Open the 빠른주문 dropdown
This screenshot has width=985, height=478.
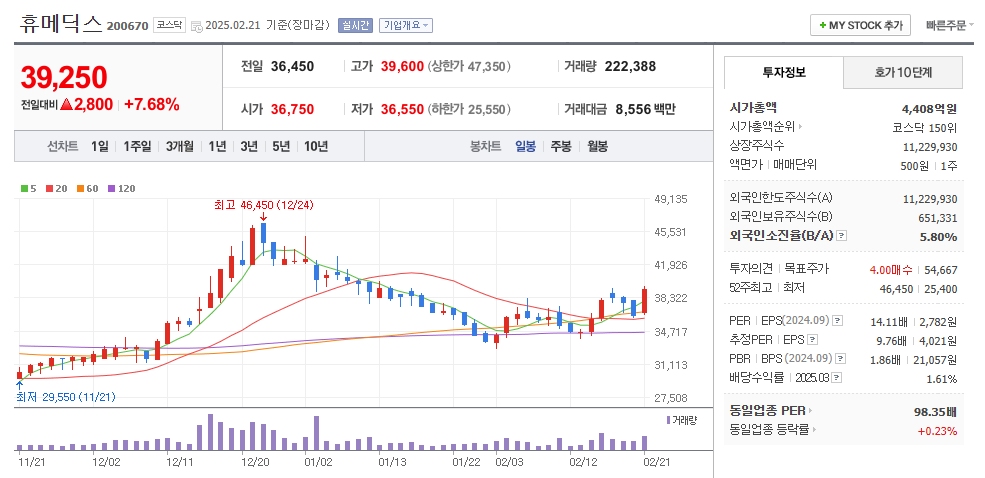pos(950,26)
